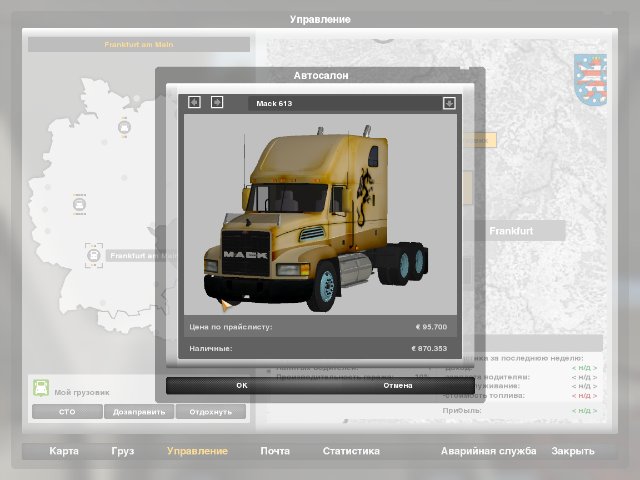The width and height of the screenshot is (640, 480).
Task: Click the Frankfurt am Main header bar
Action: [x=139, y=44]
